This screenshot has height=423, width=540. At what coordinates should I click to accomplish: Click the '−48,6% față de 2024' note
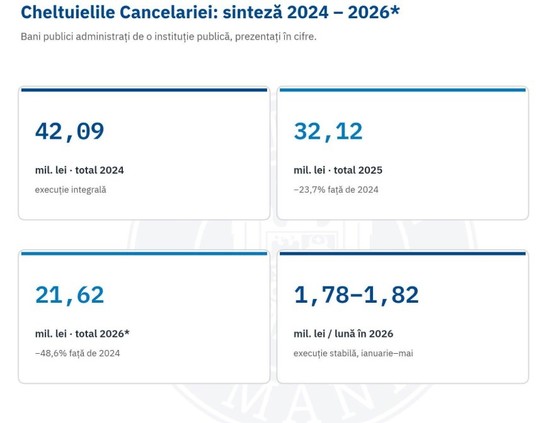coord(77,353)
